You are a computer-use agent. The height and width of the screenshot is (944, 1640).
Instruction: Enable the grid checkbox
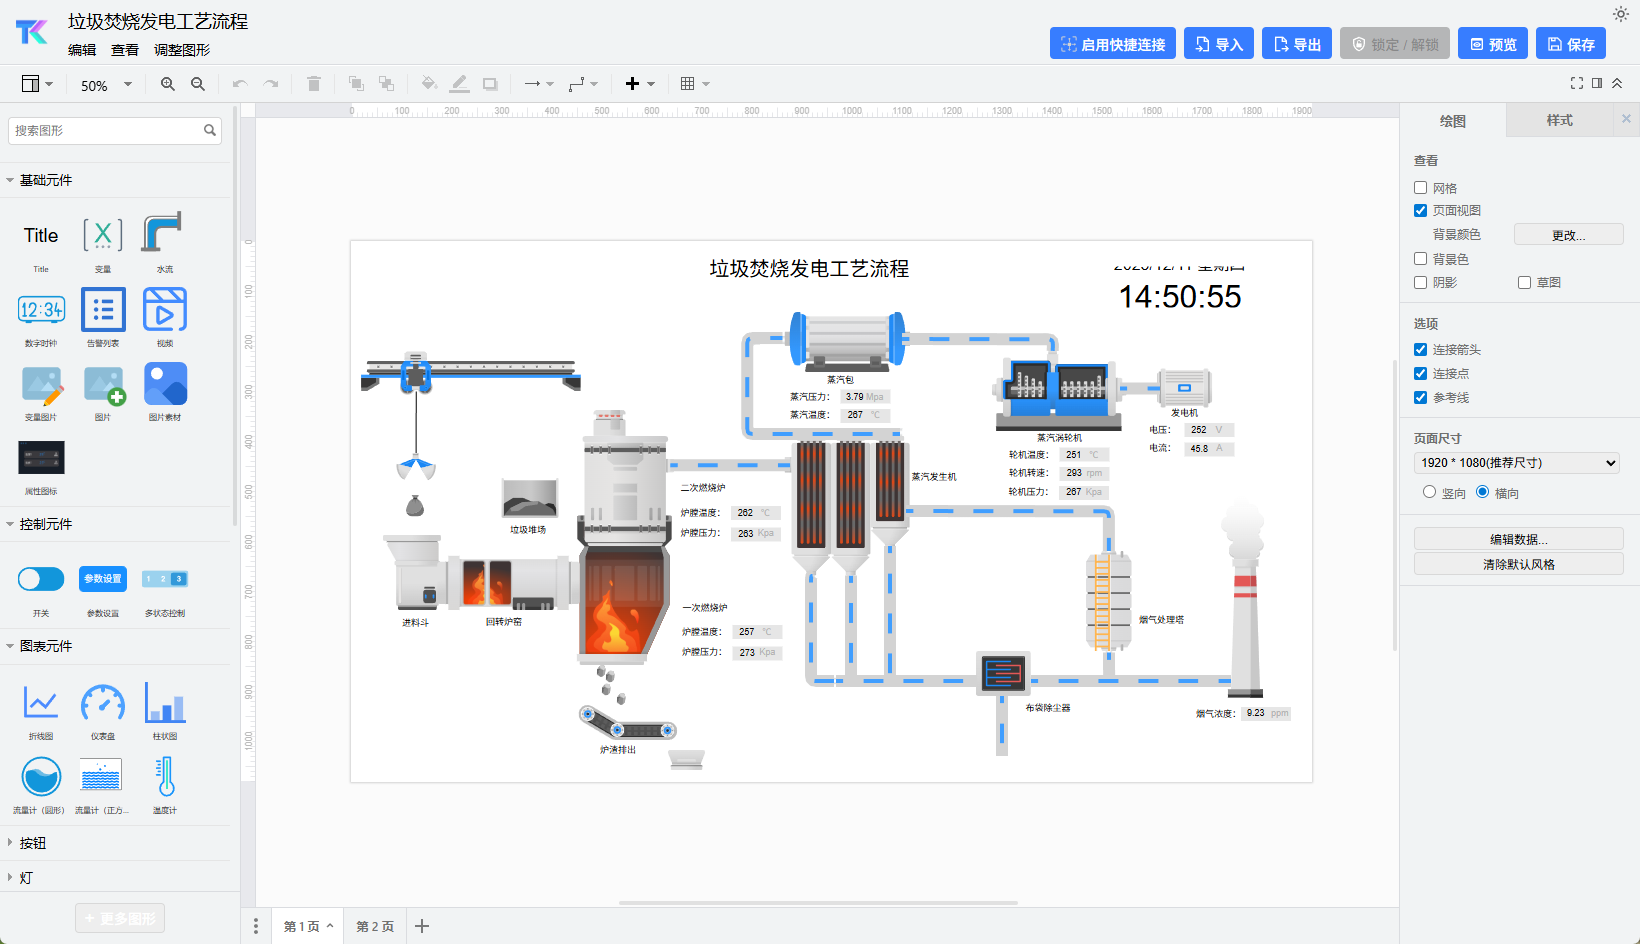click(x=1420, y=188)
